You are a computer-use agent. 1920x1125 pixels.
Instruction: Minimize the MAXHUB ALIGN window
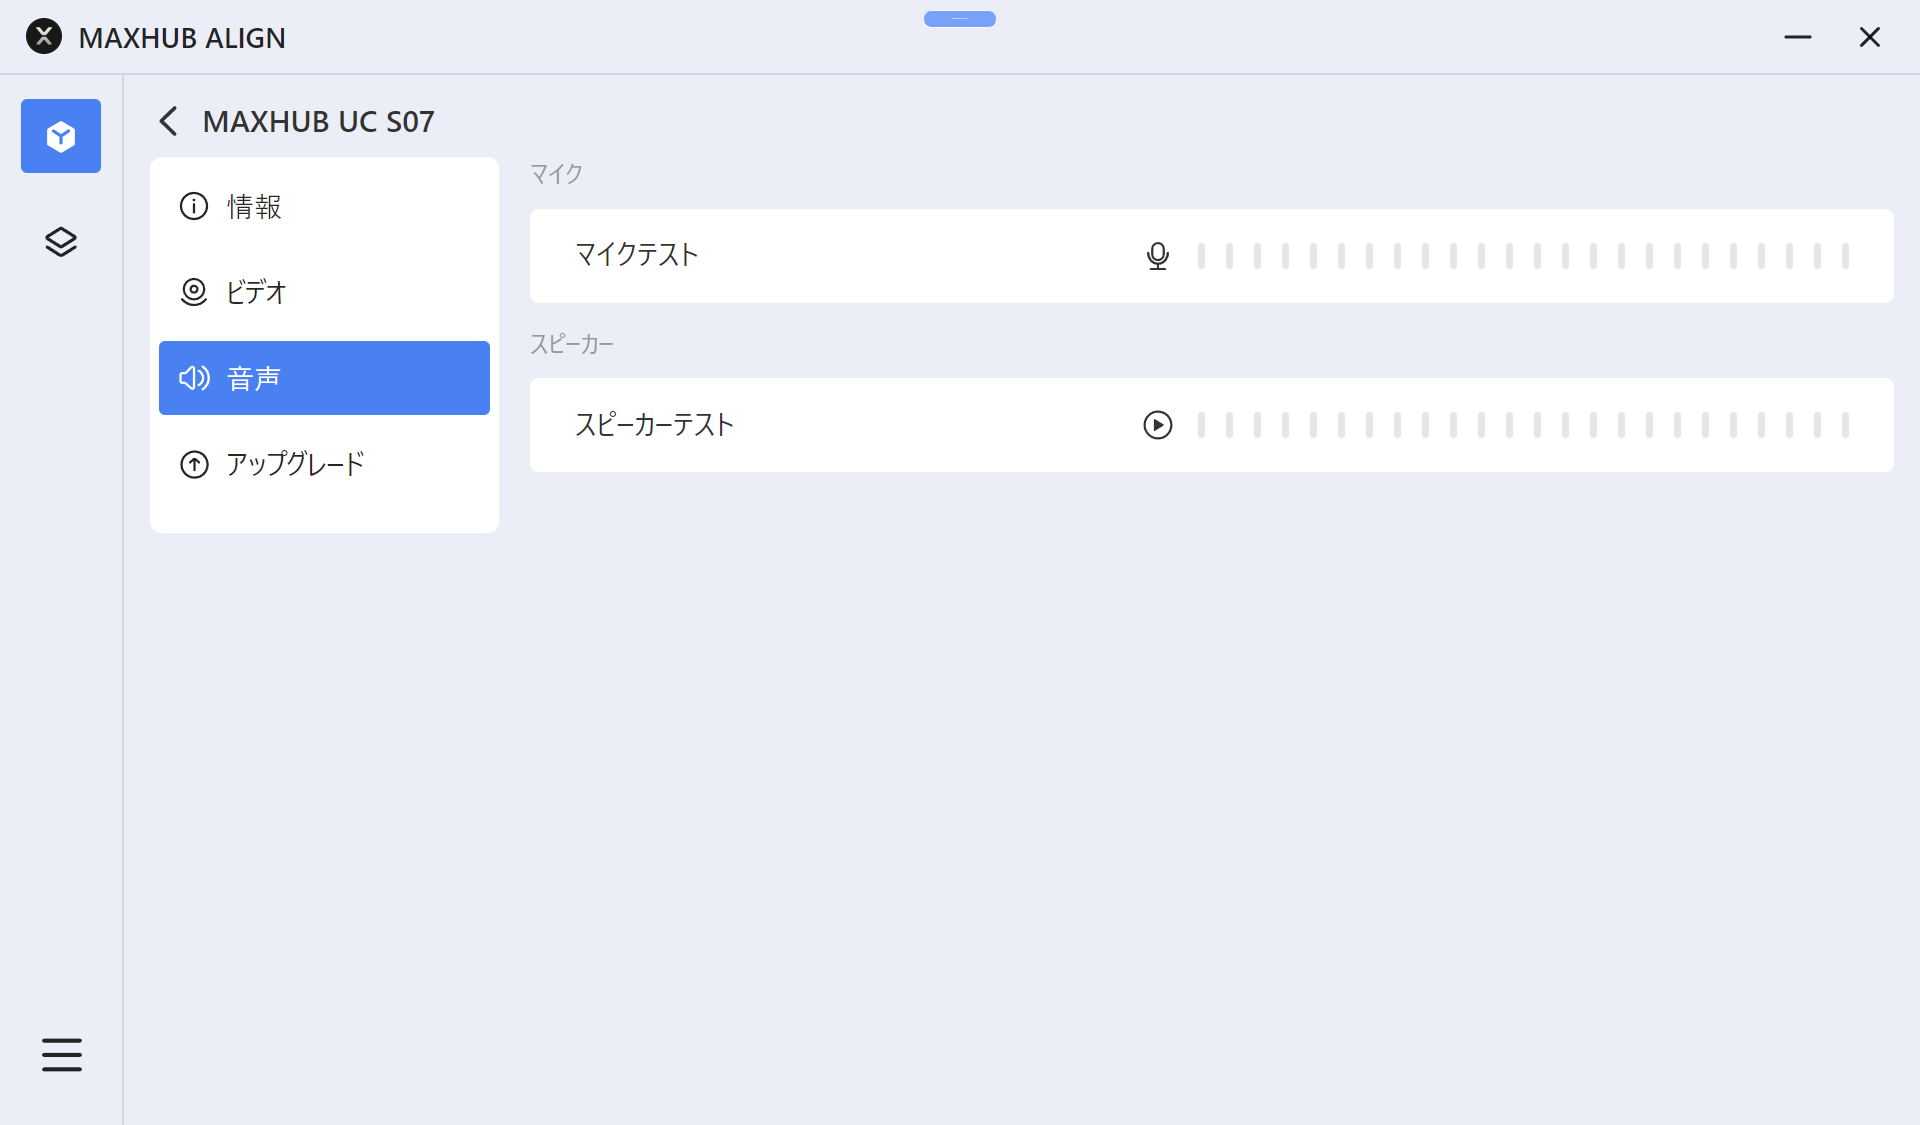[x=1797, y=37]
